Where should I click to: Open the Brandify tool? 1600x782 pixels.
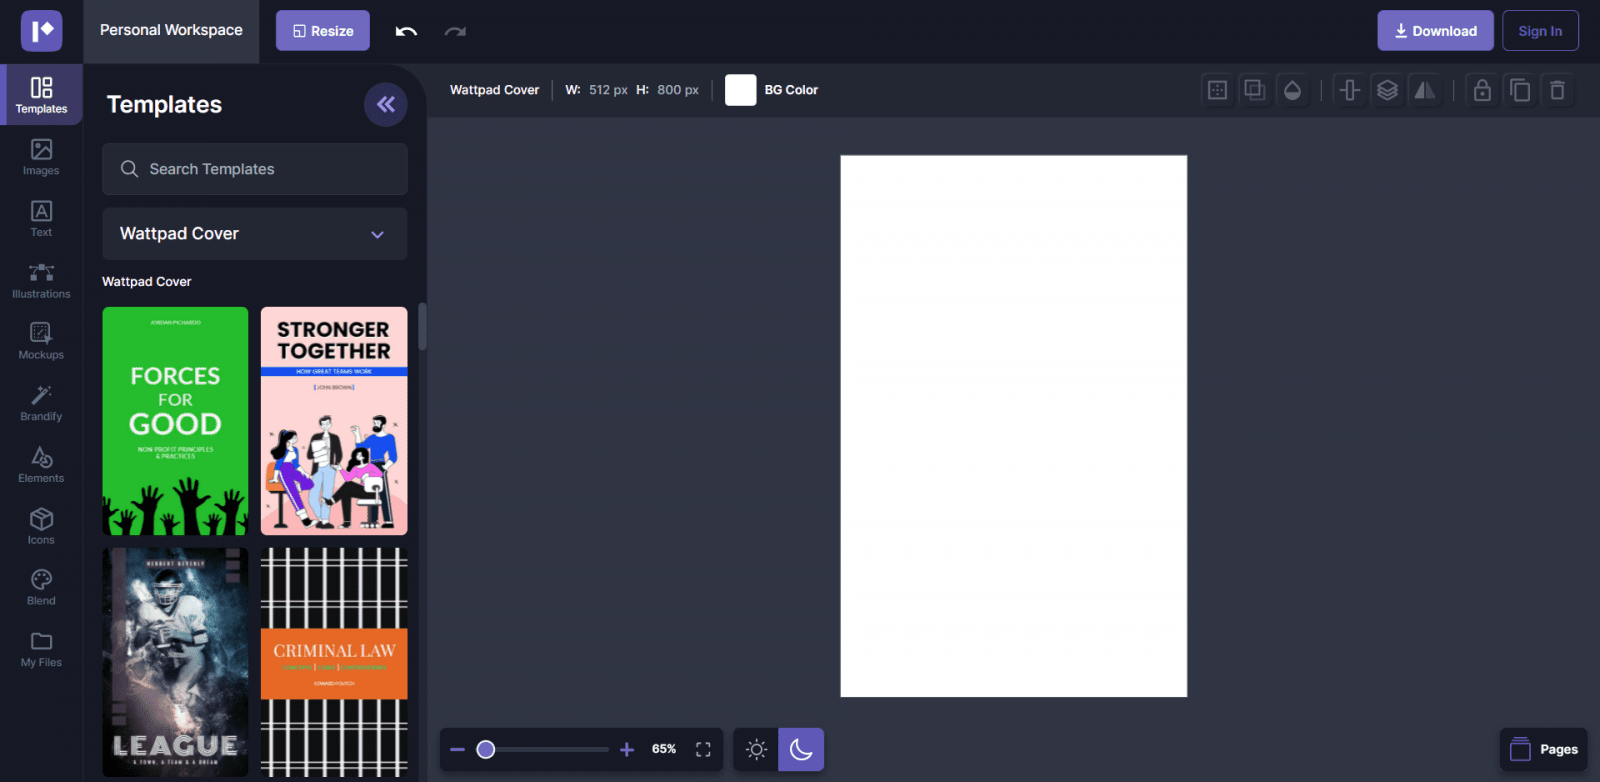coord(41,402)
